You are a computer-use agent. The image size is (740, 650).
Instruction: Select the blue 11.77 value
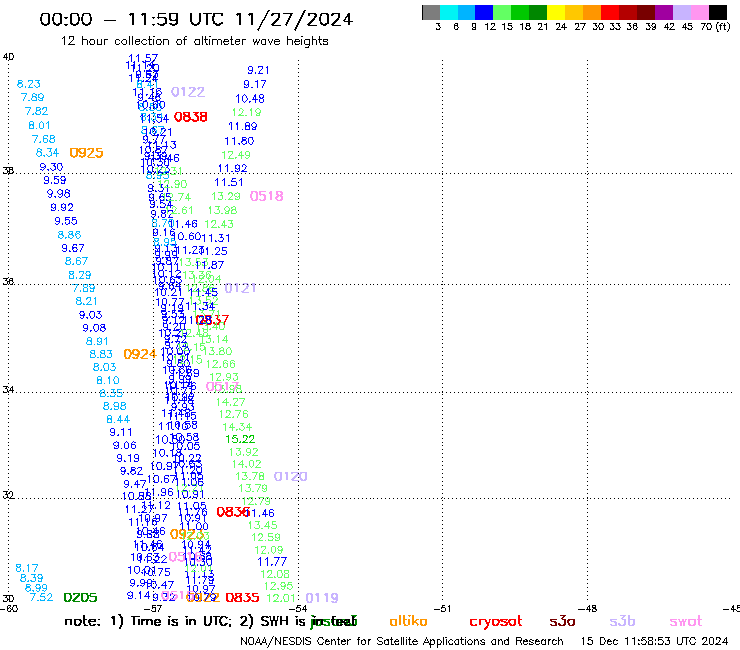[x=272, y=562]
